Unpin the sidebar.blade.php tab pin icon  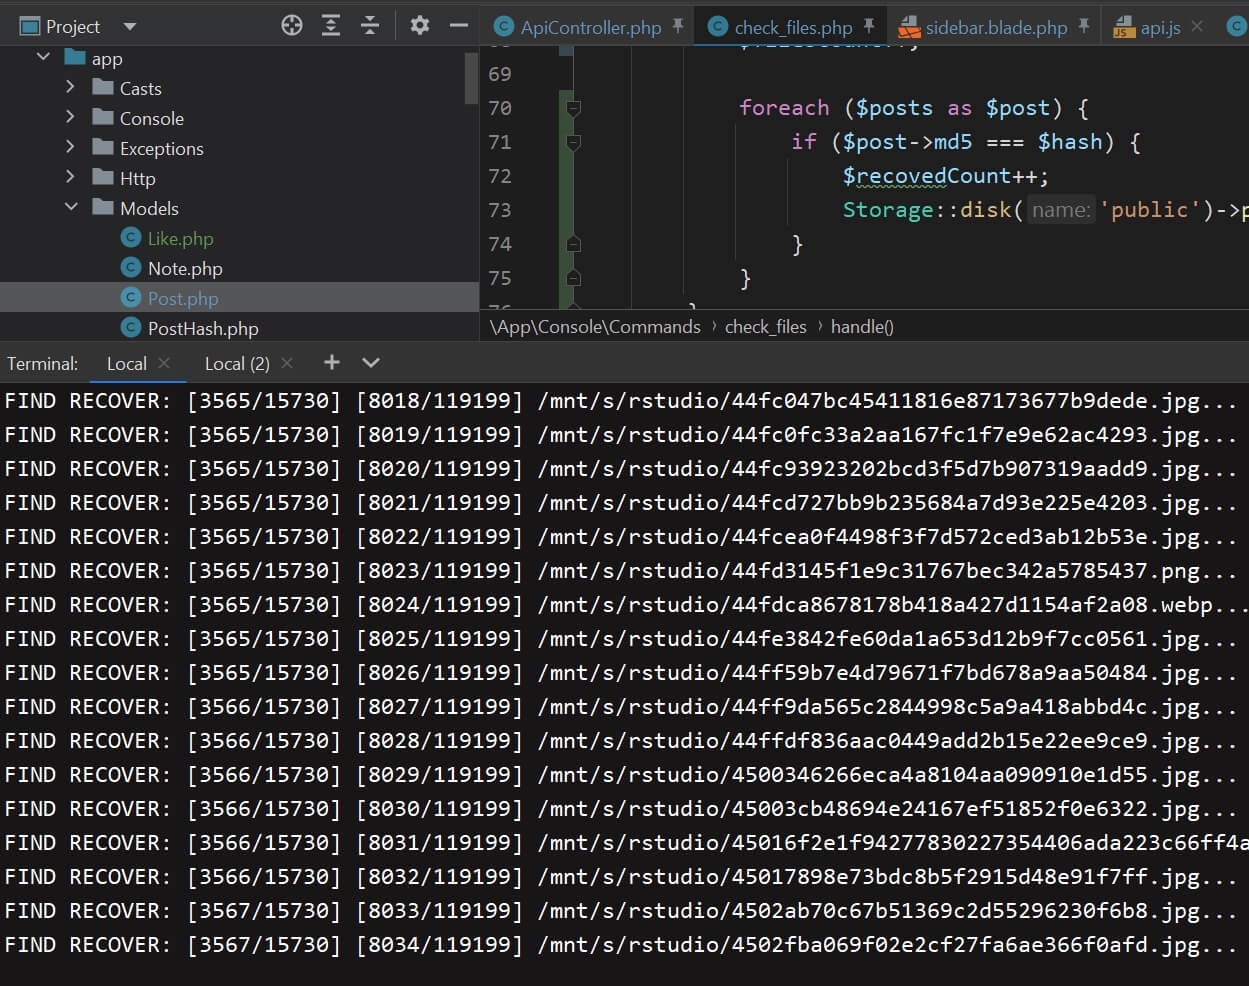pos(1084,26)
